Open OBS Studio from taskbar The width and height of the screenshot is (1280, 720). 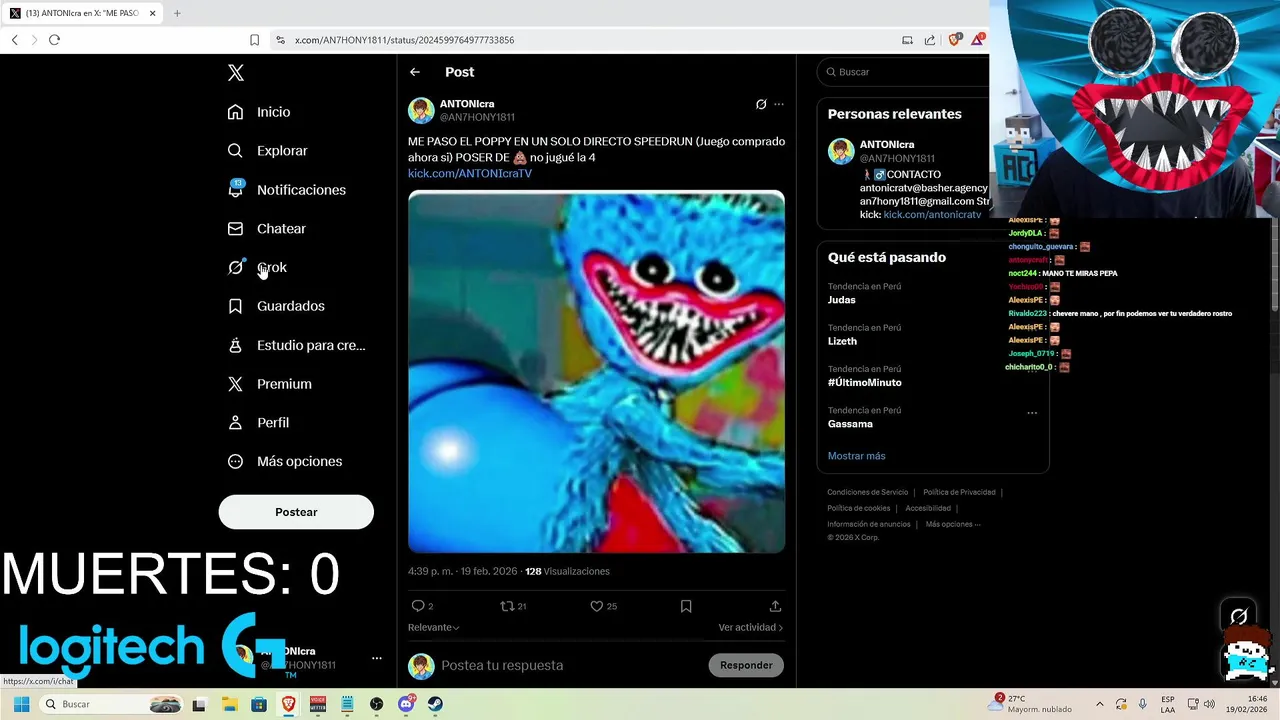point(376,704)
